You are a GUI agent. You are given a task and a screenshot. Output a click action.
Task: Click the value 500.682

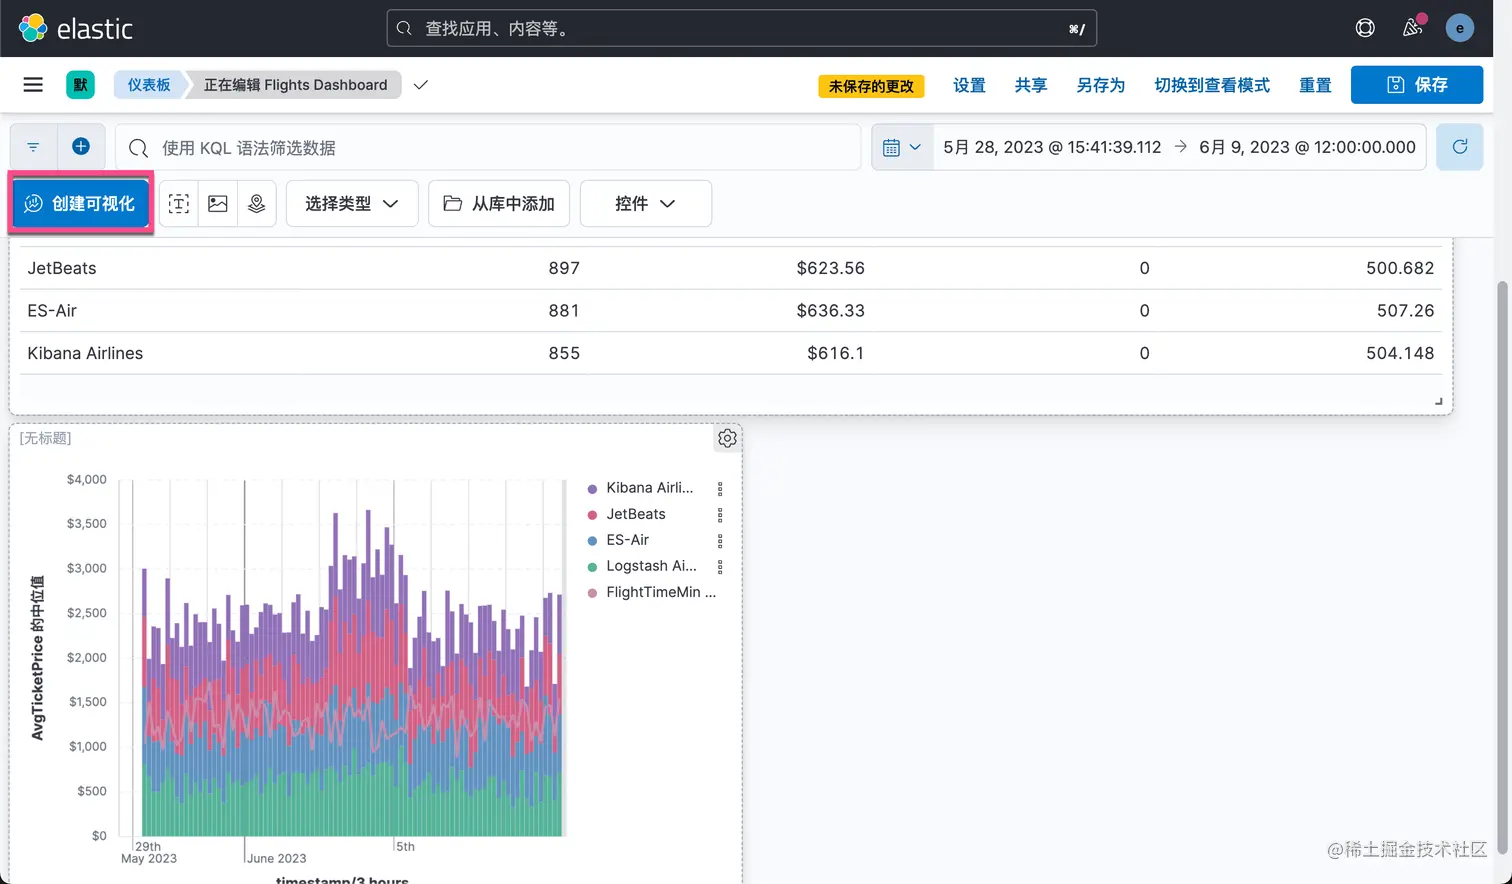pyautogui.click(x=1400, y=268)
